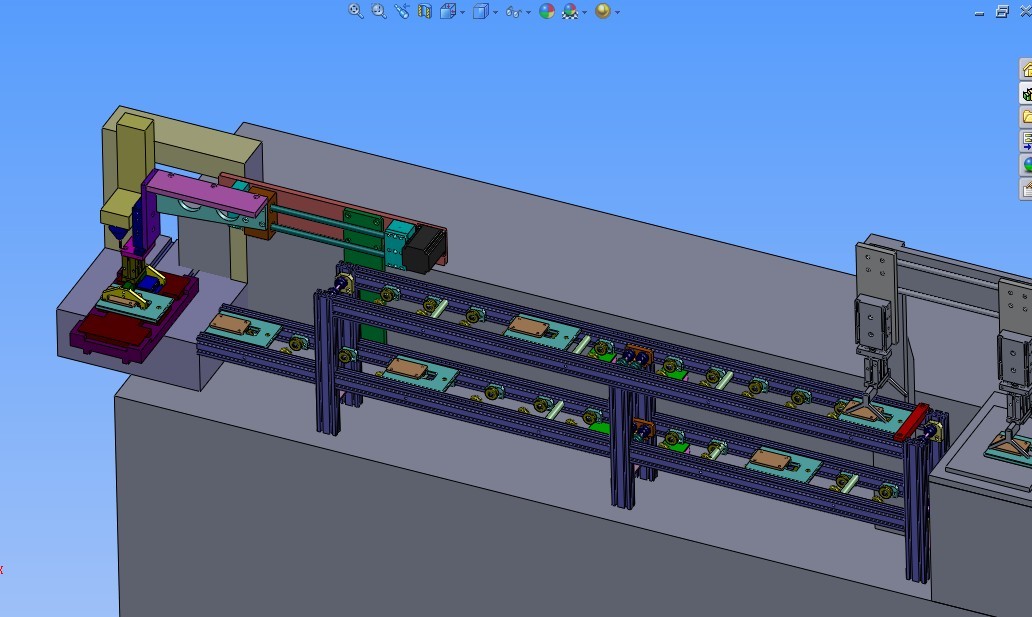Click the Apply Scene icon

(x=570, y=11)
